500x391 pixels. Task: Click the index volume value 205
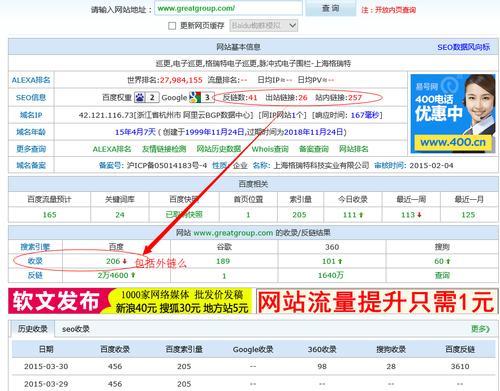pos(299,215)
